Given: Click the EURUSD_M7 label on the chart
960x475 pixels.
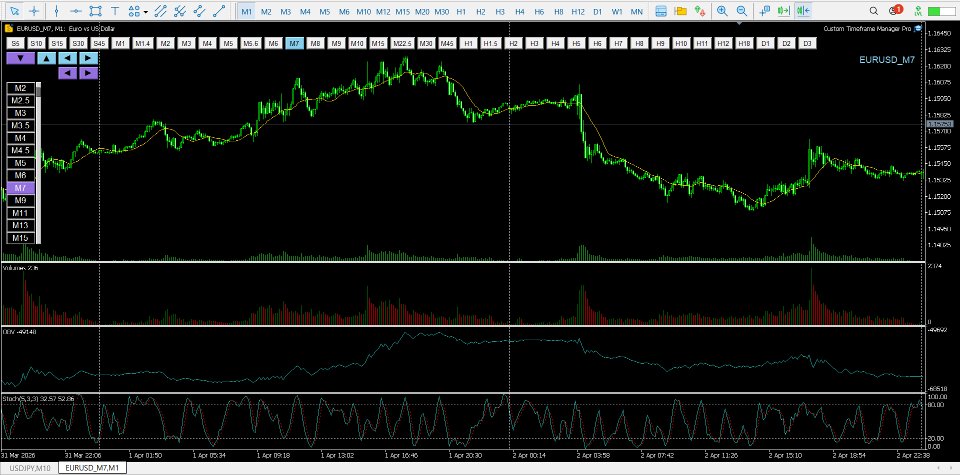Looking at the screenshot, I should tap(887, 60).
